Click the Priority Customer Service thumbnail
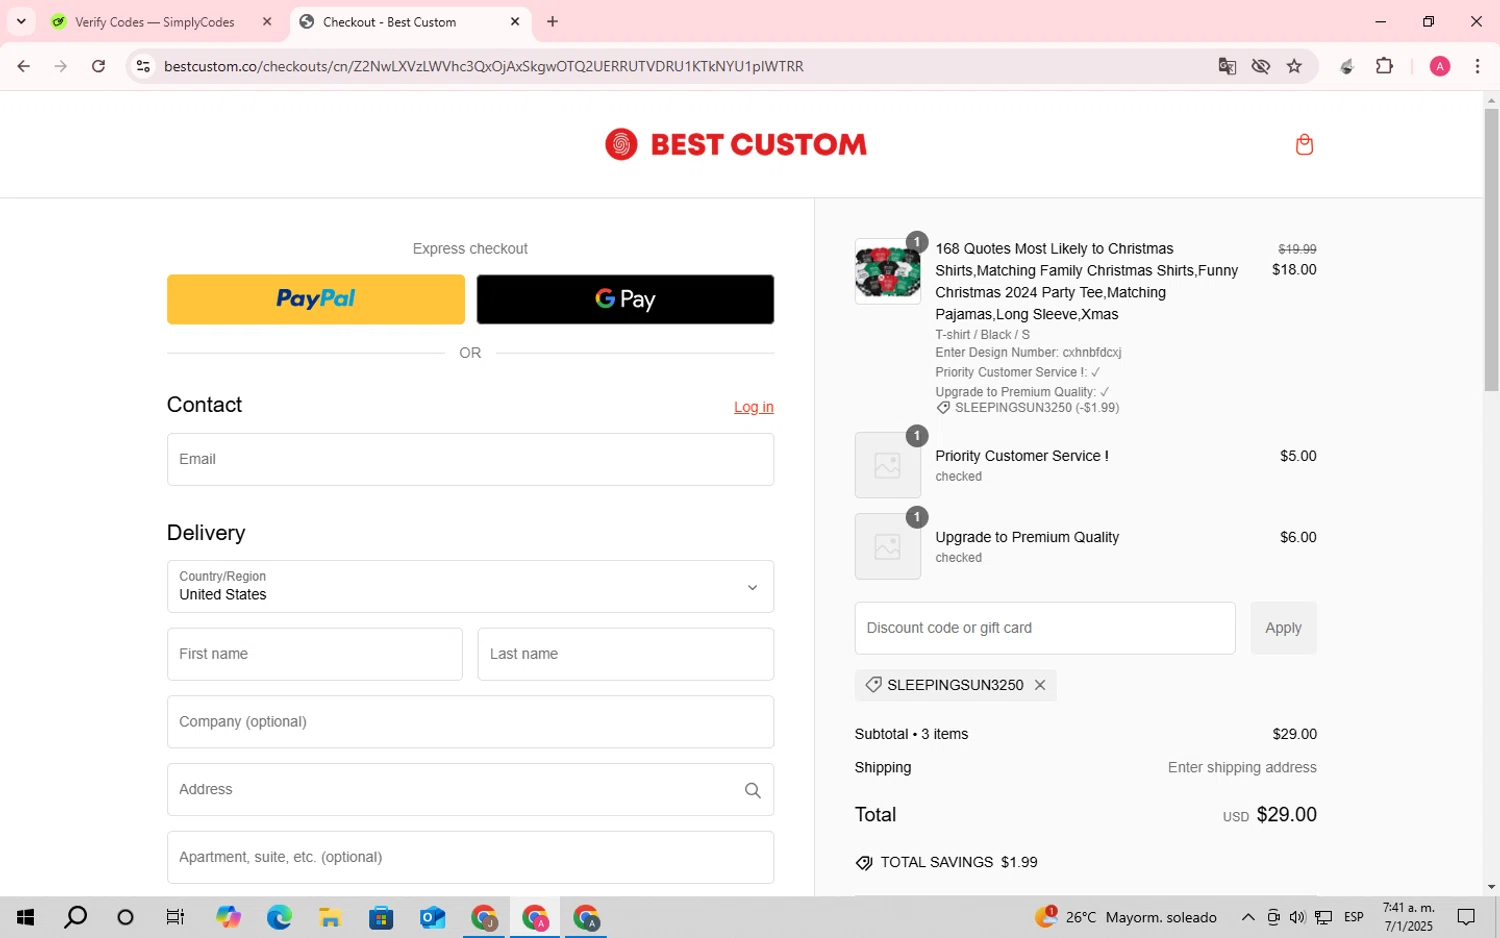The height and width of the screenshot is (938, 1500). (888, 465)
